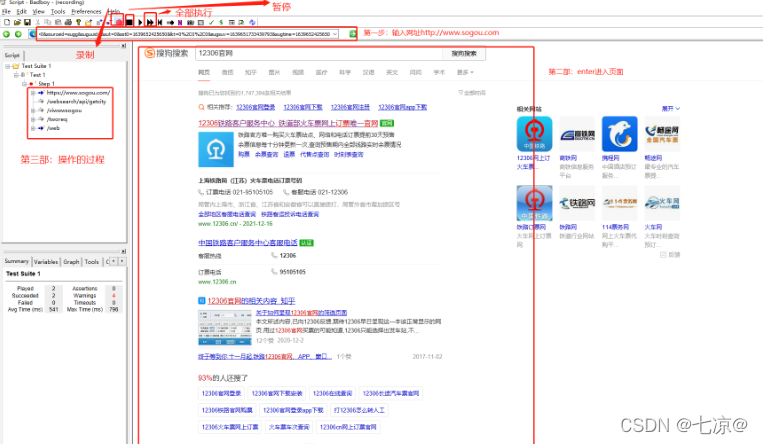Select the Step 1 tree item
The height and width of the screenshot is (444, 763).
(x=47, y=84)
